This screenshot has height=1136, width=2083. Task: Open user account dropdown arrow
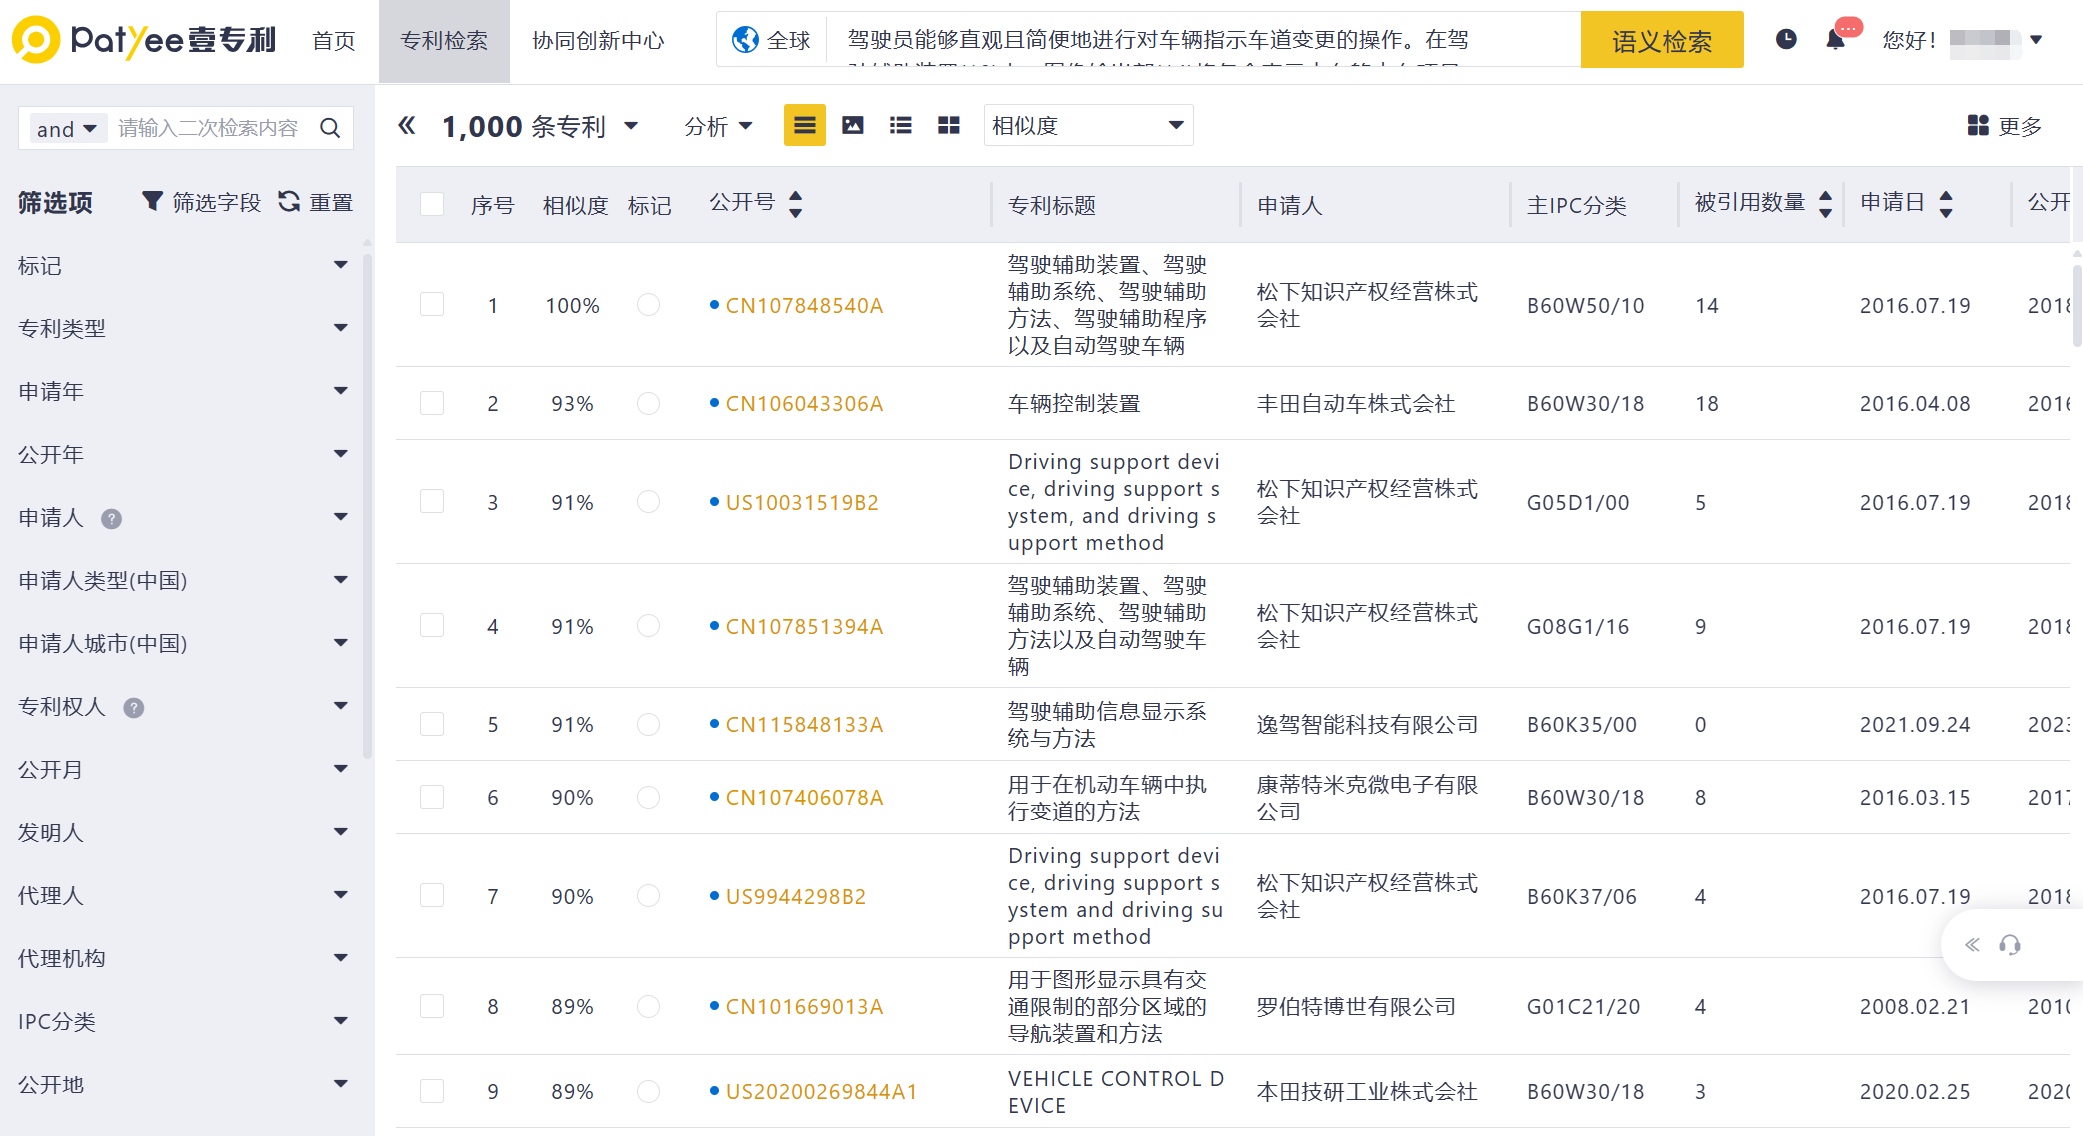click(2036, 40)
